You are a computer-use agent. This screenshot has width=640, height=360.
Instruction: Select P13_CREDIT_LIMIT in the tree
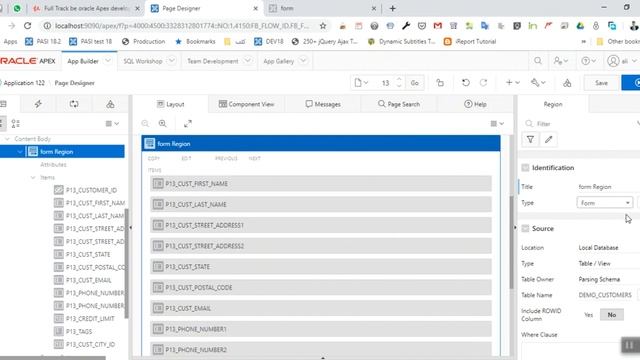pos(90,319)
